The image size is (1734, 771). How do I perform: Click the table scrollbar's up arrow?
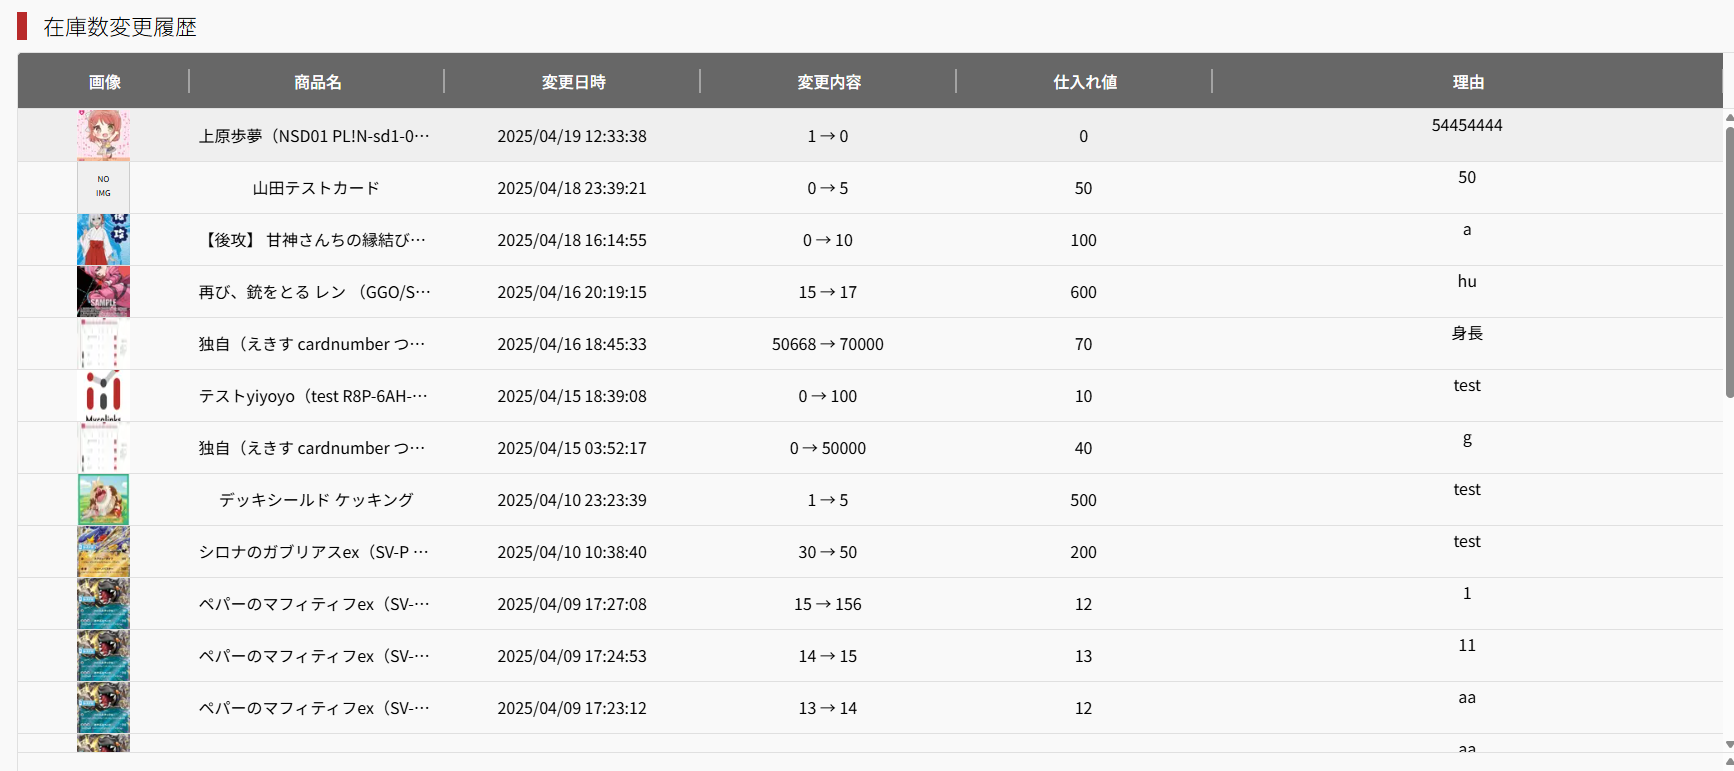(1729, 117)
